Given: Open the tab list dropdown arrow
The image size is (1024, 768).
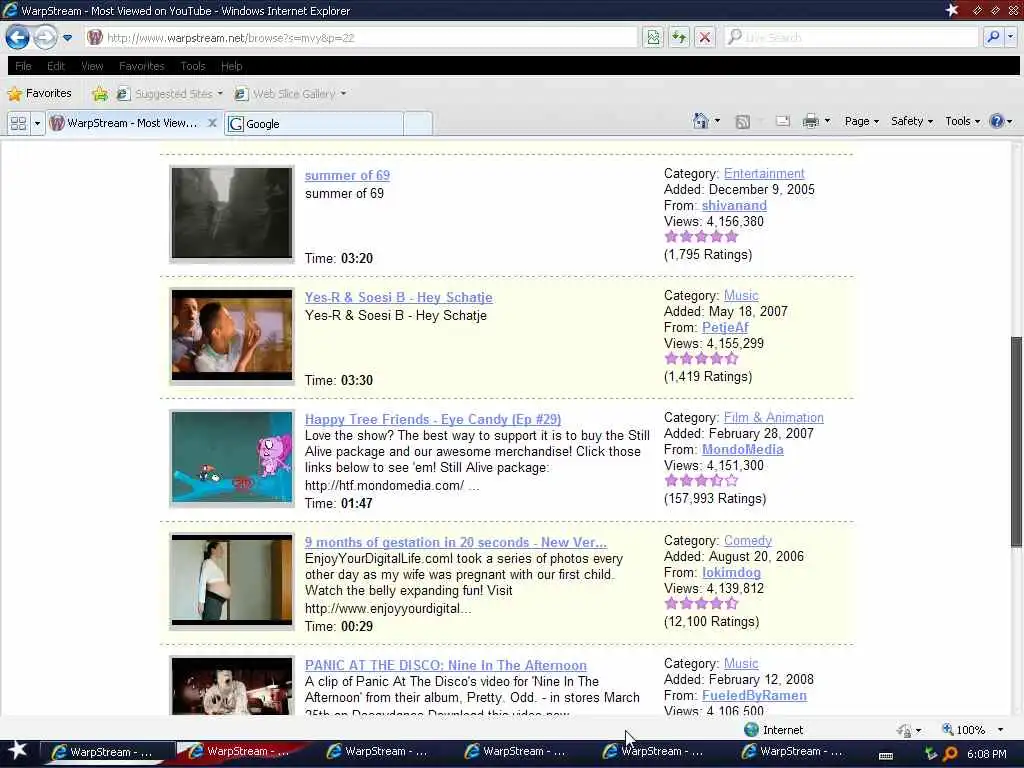Looking at the screenshot, I should [37, 123].
